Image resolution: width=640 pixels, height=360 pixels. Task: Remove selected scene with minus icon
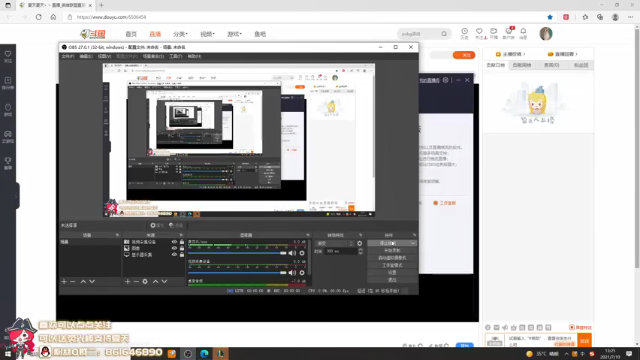coord(73,281)
